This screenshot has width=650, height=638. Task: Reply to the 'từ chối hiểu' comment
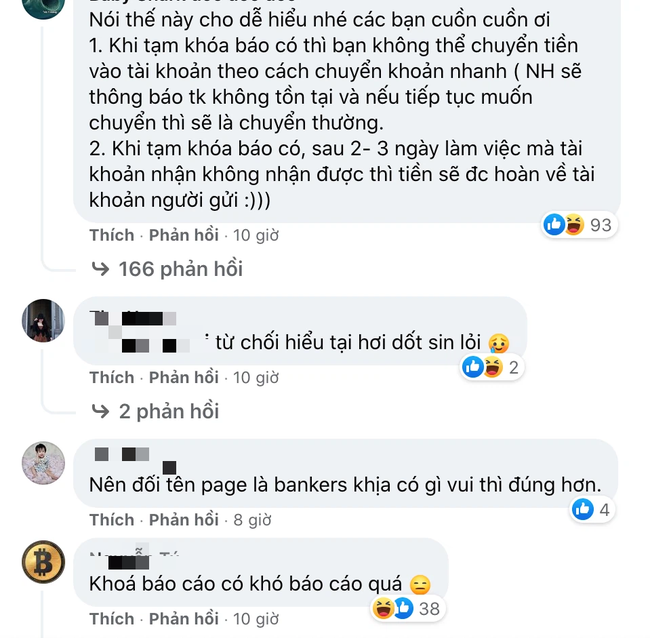184,378
